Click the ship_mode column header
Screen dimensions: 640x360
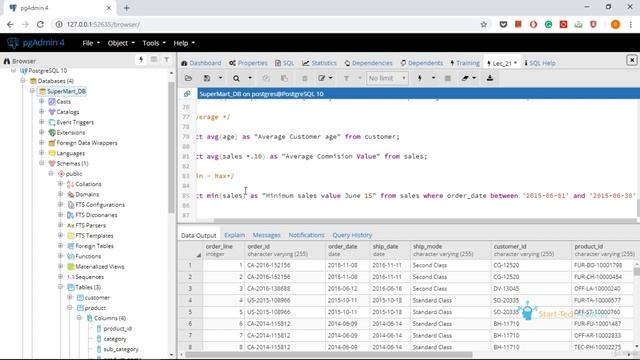[451, 250]
